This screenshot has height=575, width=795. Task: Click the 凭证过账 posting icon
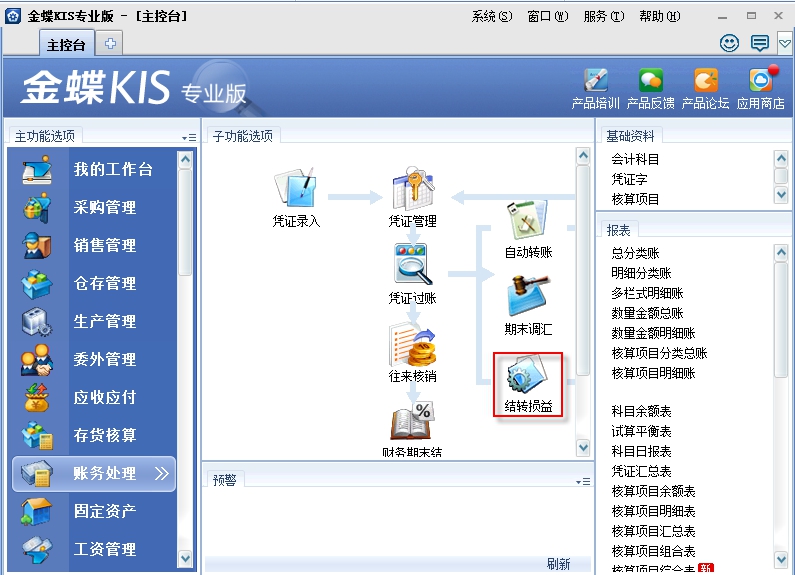[x=412, y=272]
